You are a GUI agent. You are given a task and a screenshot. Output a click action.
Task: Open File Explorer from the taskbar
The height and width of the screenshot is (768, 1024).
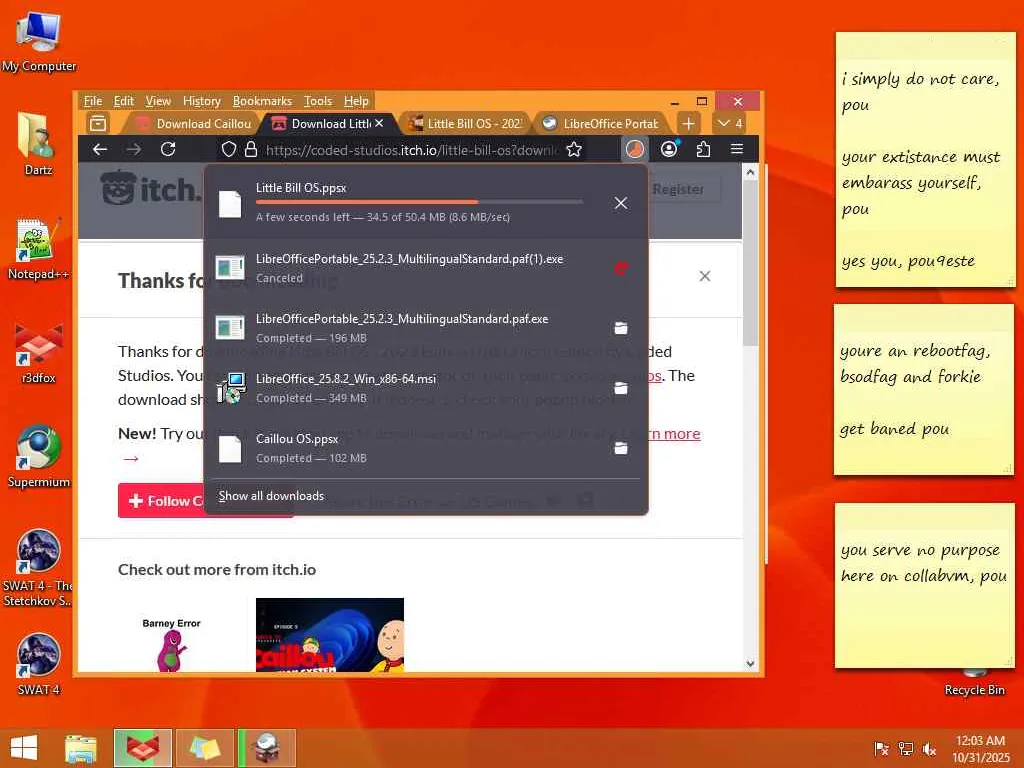(81, 748)
